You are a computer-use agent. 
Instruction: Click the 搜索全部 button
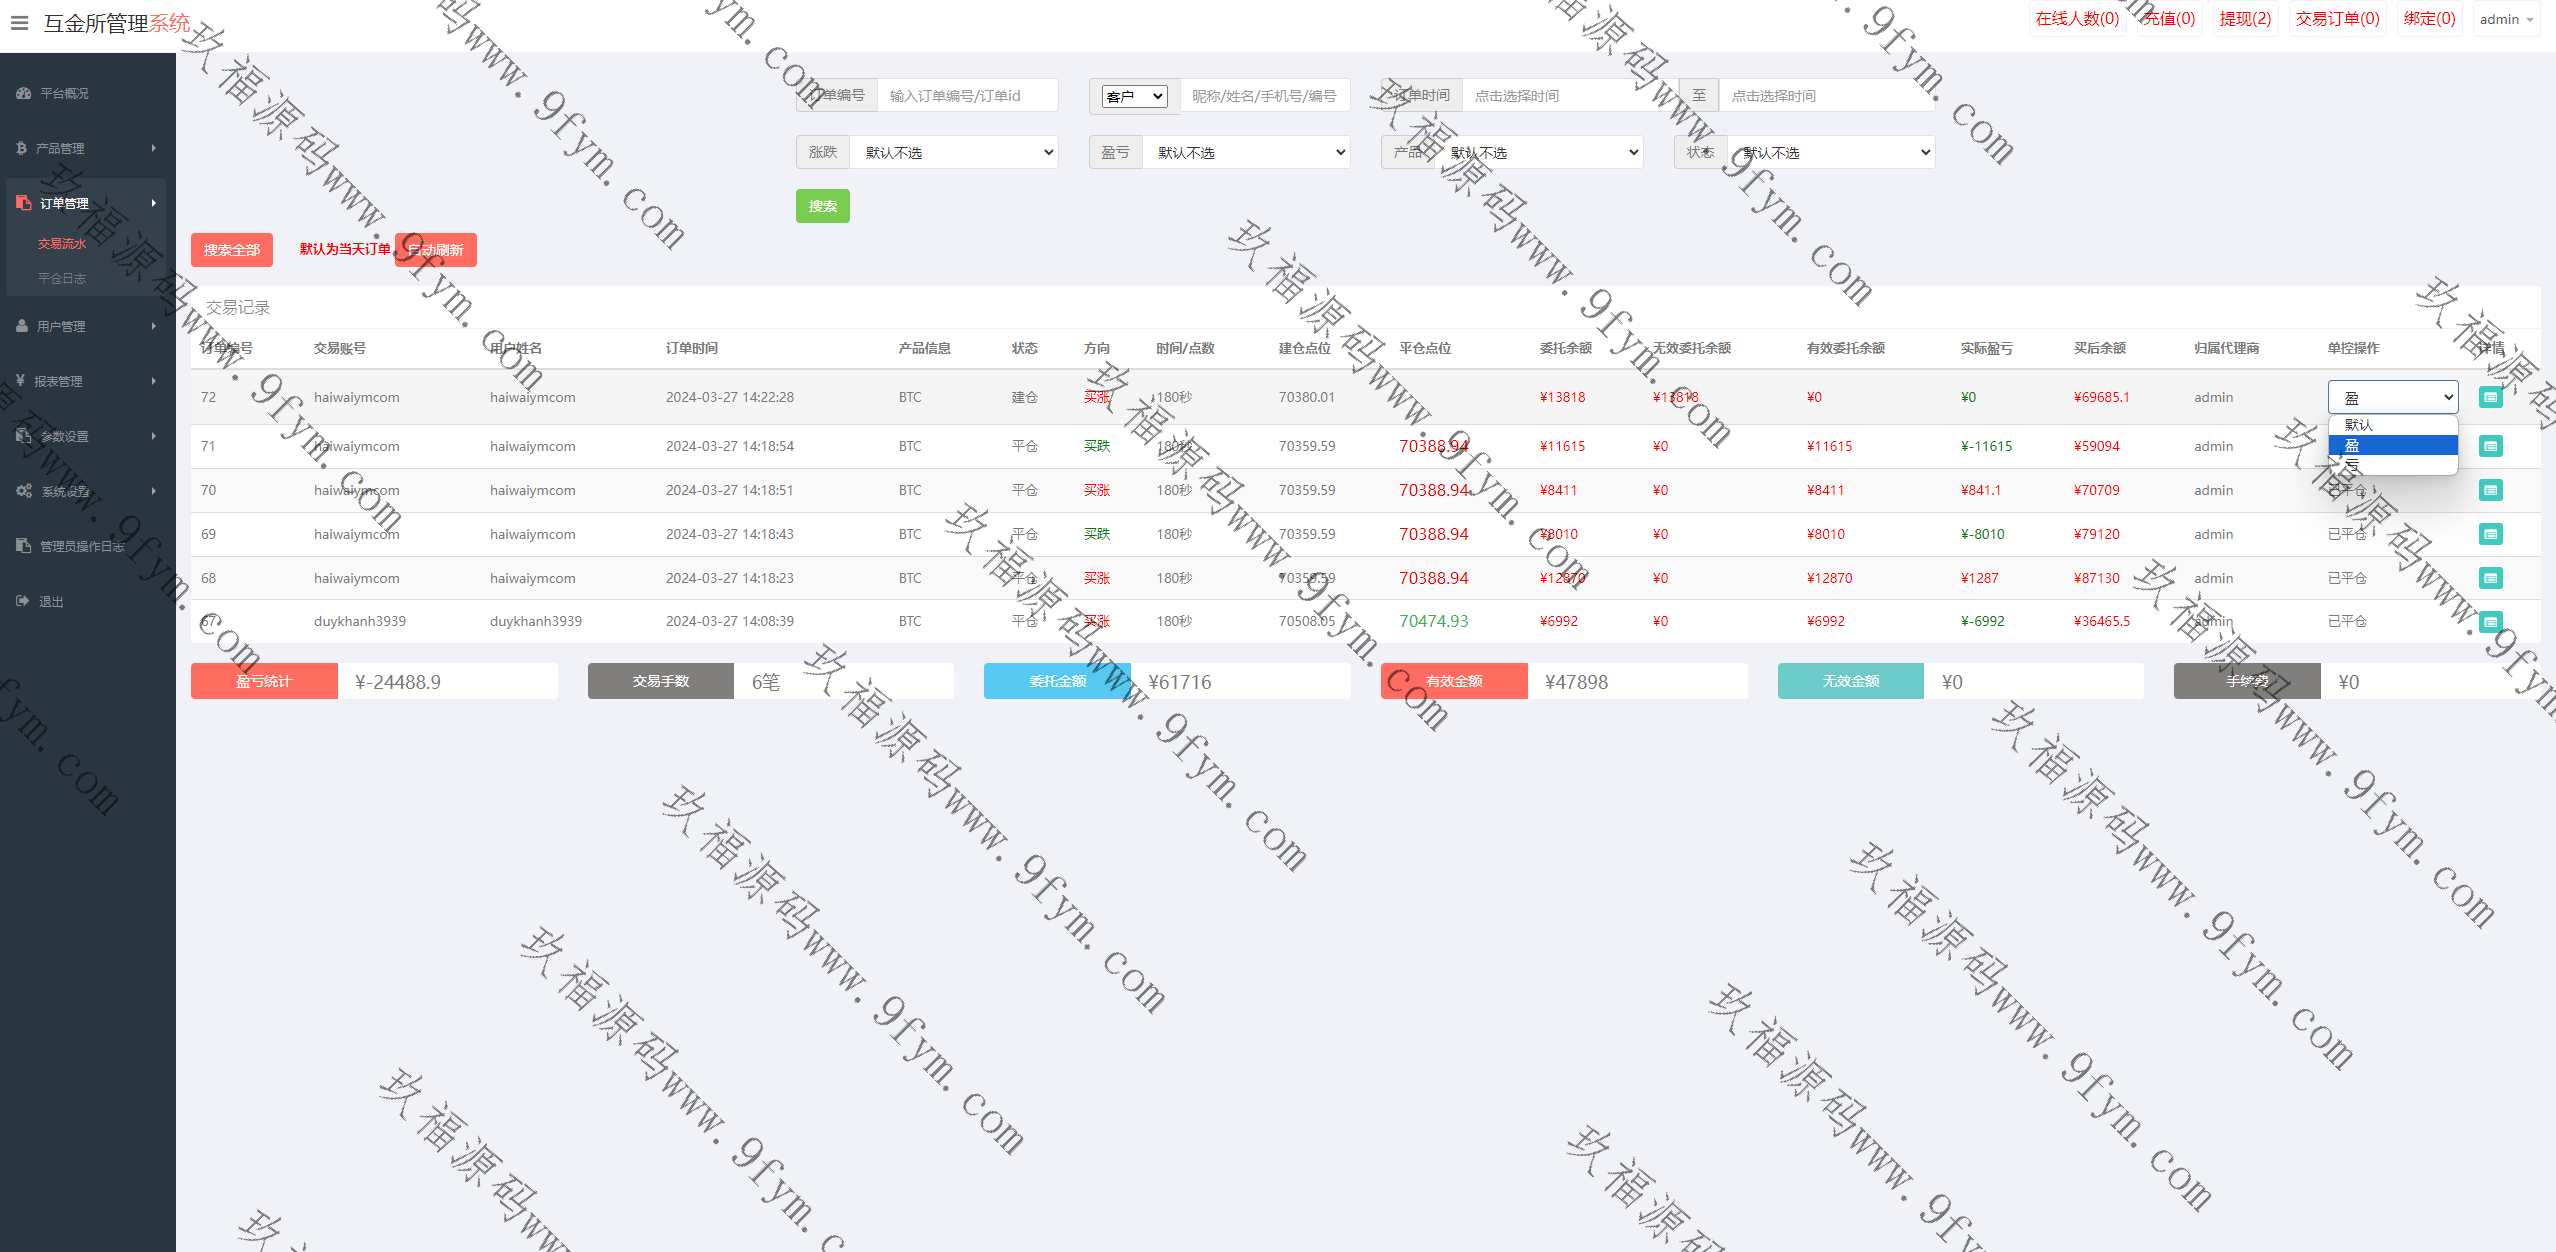(231, 250)
